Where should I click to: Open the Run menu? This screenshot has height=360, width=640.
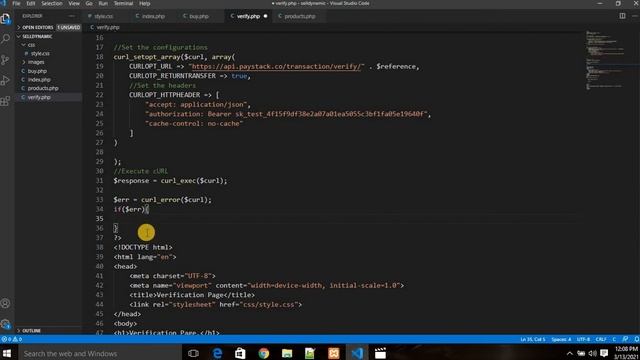[x=103, y=3]
